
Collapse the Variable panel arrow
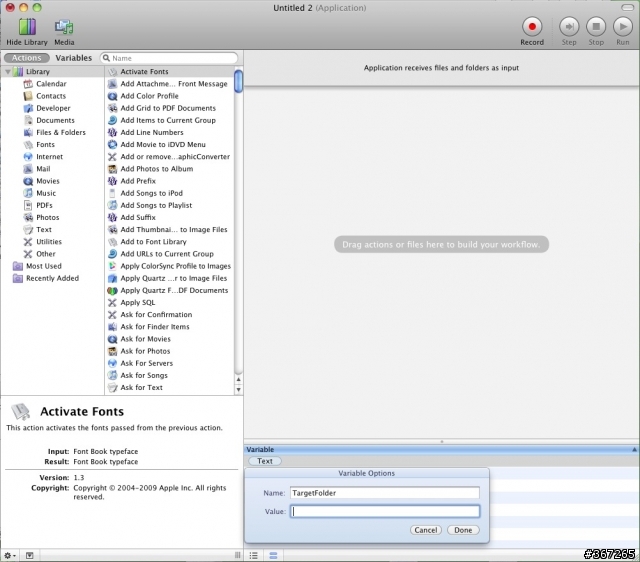pyautogui.click(x=634, y=449)
